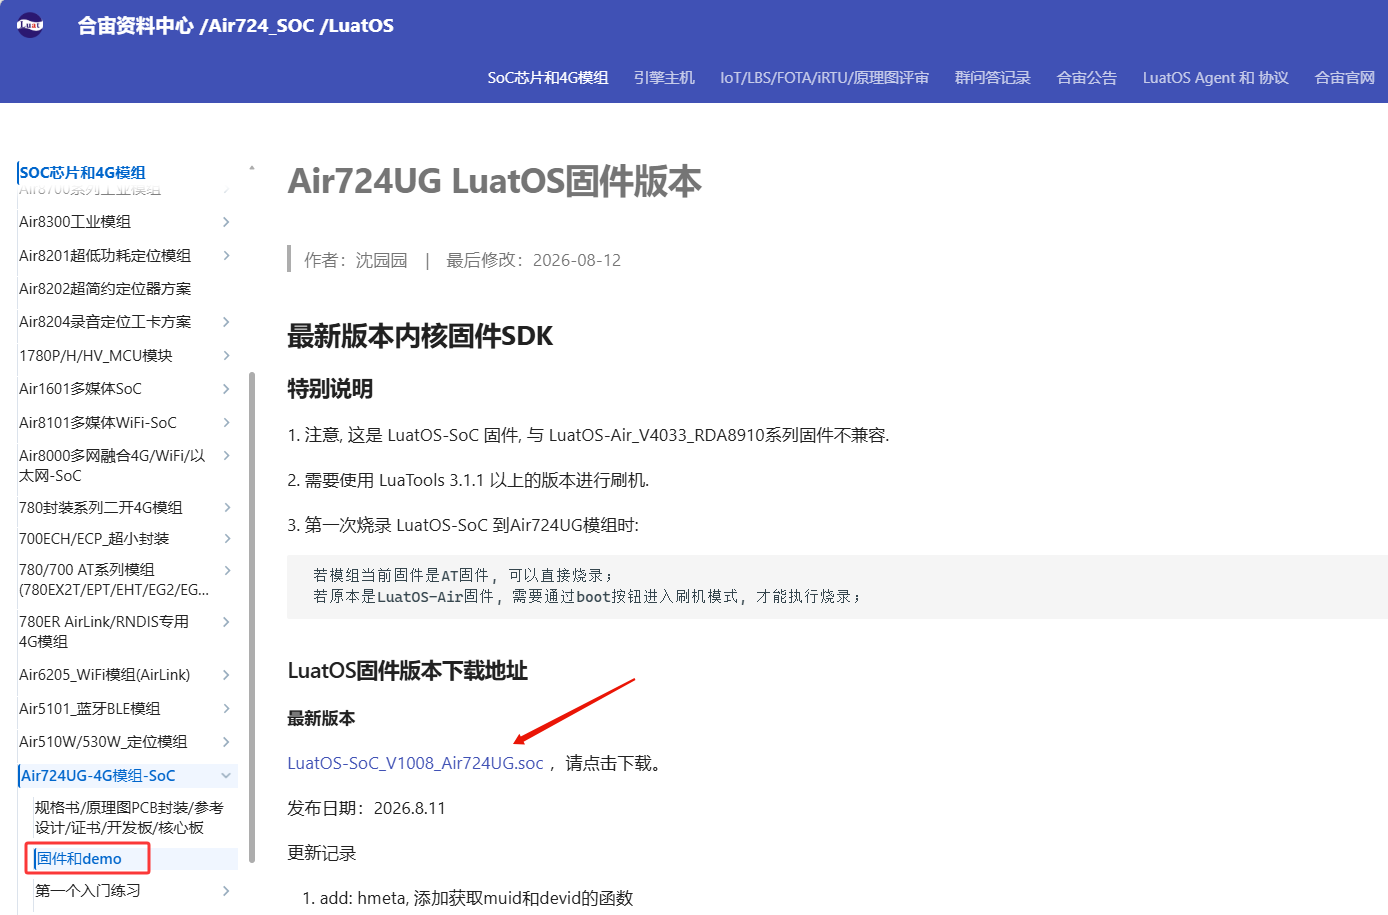This screenshot has height=915, width=1388.
Task: Expand the chevron beside Air8000多网融合 entry
Action: (x=226, y=456)
